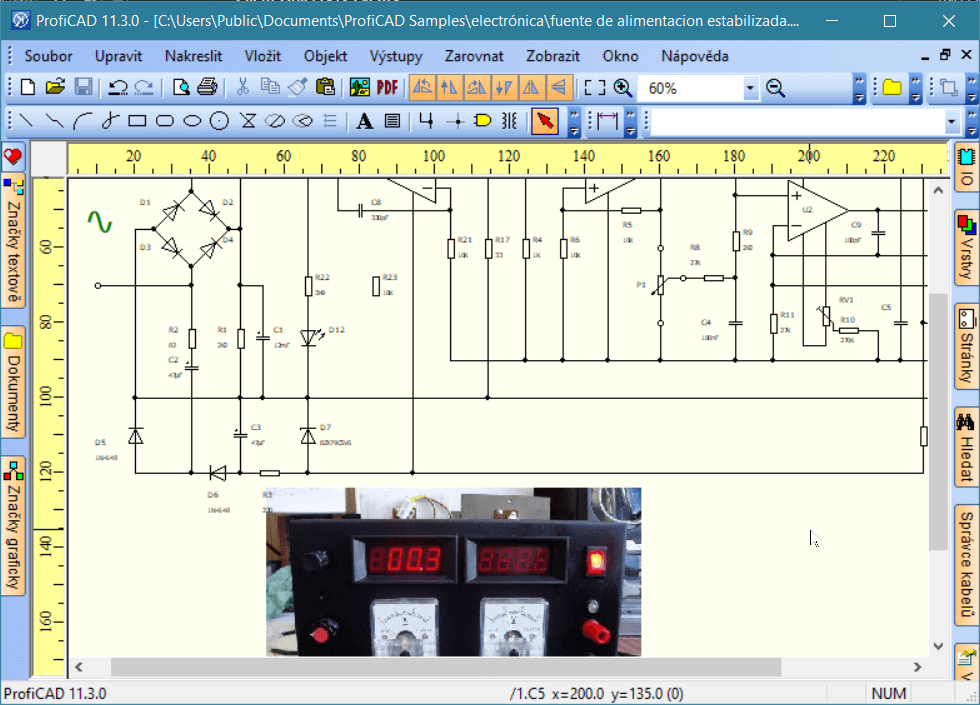Open the Správce kabelů side panel
980x705 pixels.
click(x=966, y=564)
